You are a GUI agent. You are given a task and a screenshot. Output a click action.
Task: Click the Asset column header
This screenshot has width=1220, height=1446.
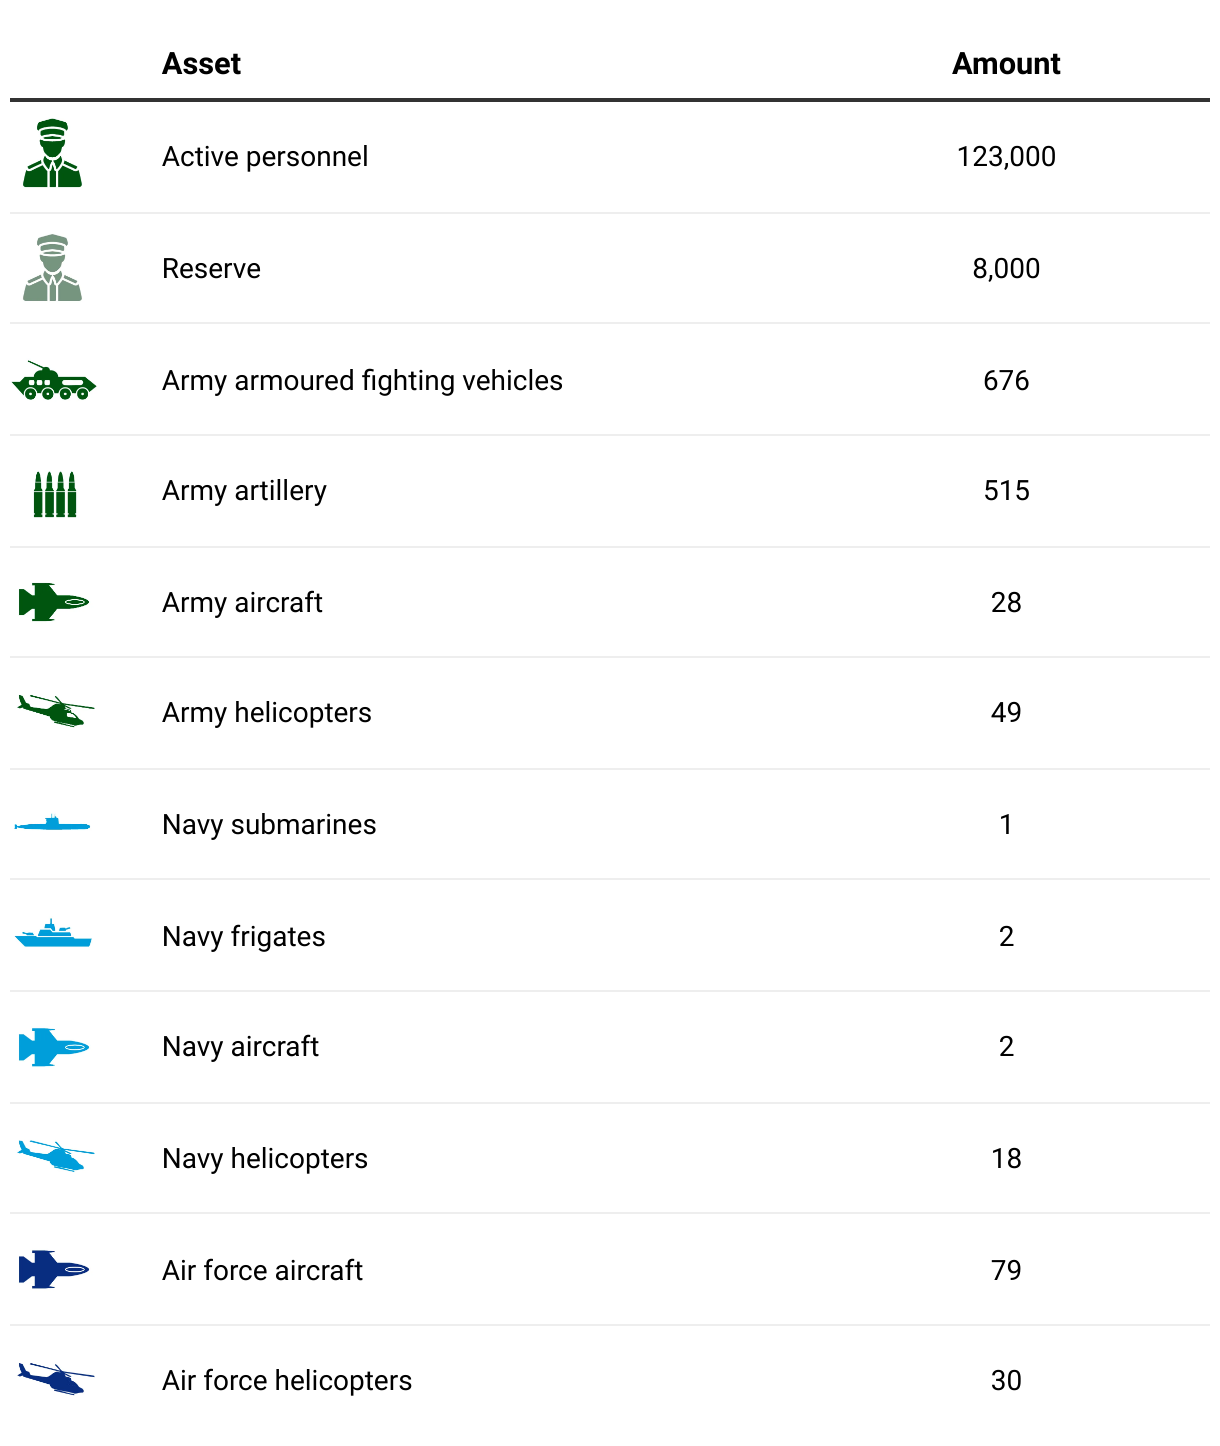[x=201, y=64]
